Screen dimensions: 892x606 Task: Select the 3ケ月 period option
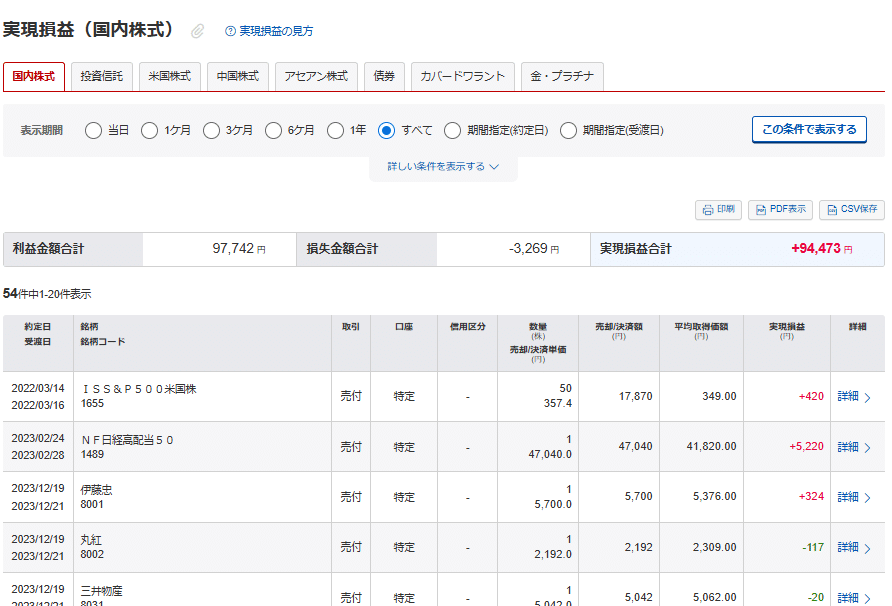pos(211,130)
